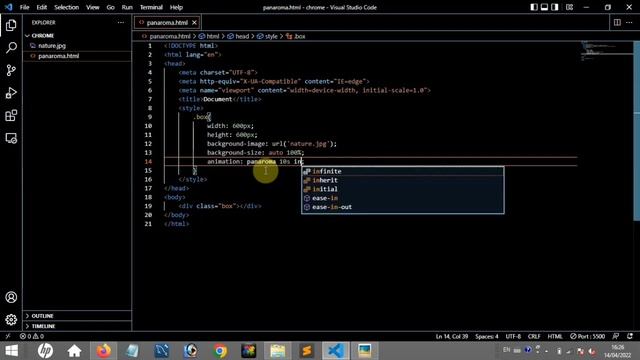Choose 'inherit' from the suggestion list

pos(402,180)
